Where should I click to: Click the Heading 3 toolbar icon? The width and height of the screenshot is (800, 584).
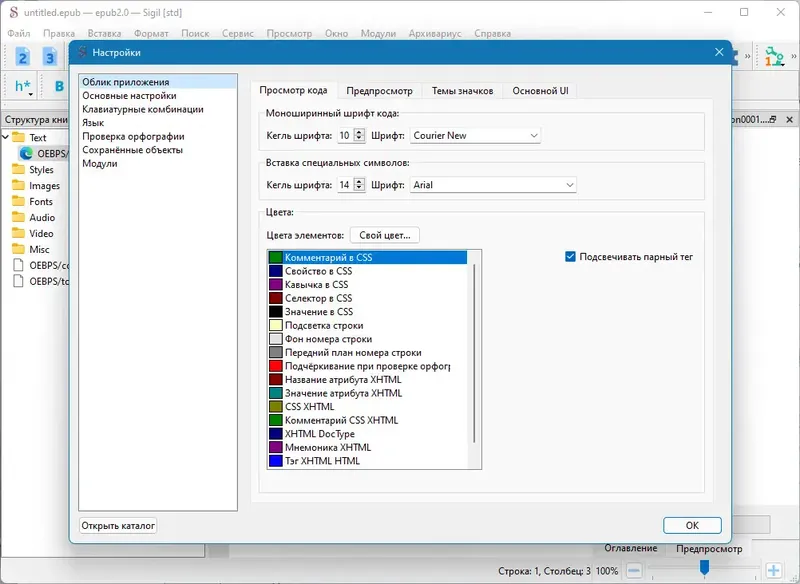pyautogui.click(x=49, y=57)
